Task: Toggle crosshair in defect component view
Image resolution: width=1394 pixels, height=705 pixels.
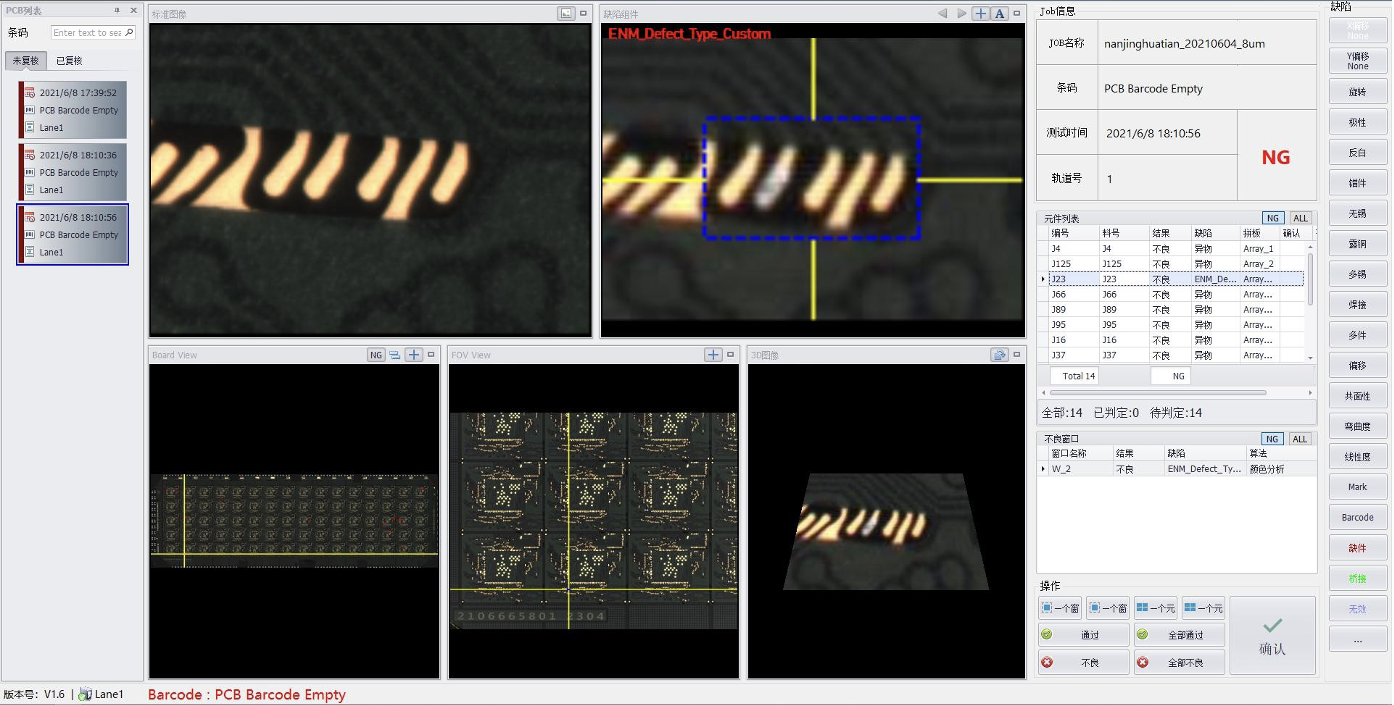Action: (x=980, y=14)
